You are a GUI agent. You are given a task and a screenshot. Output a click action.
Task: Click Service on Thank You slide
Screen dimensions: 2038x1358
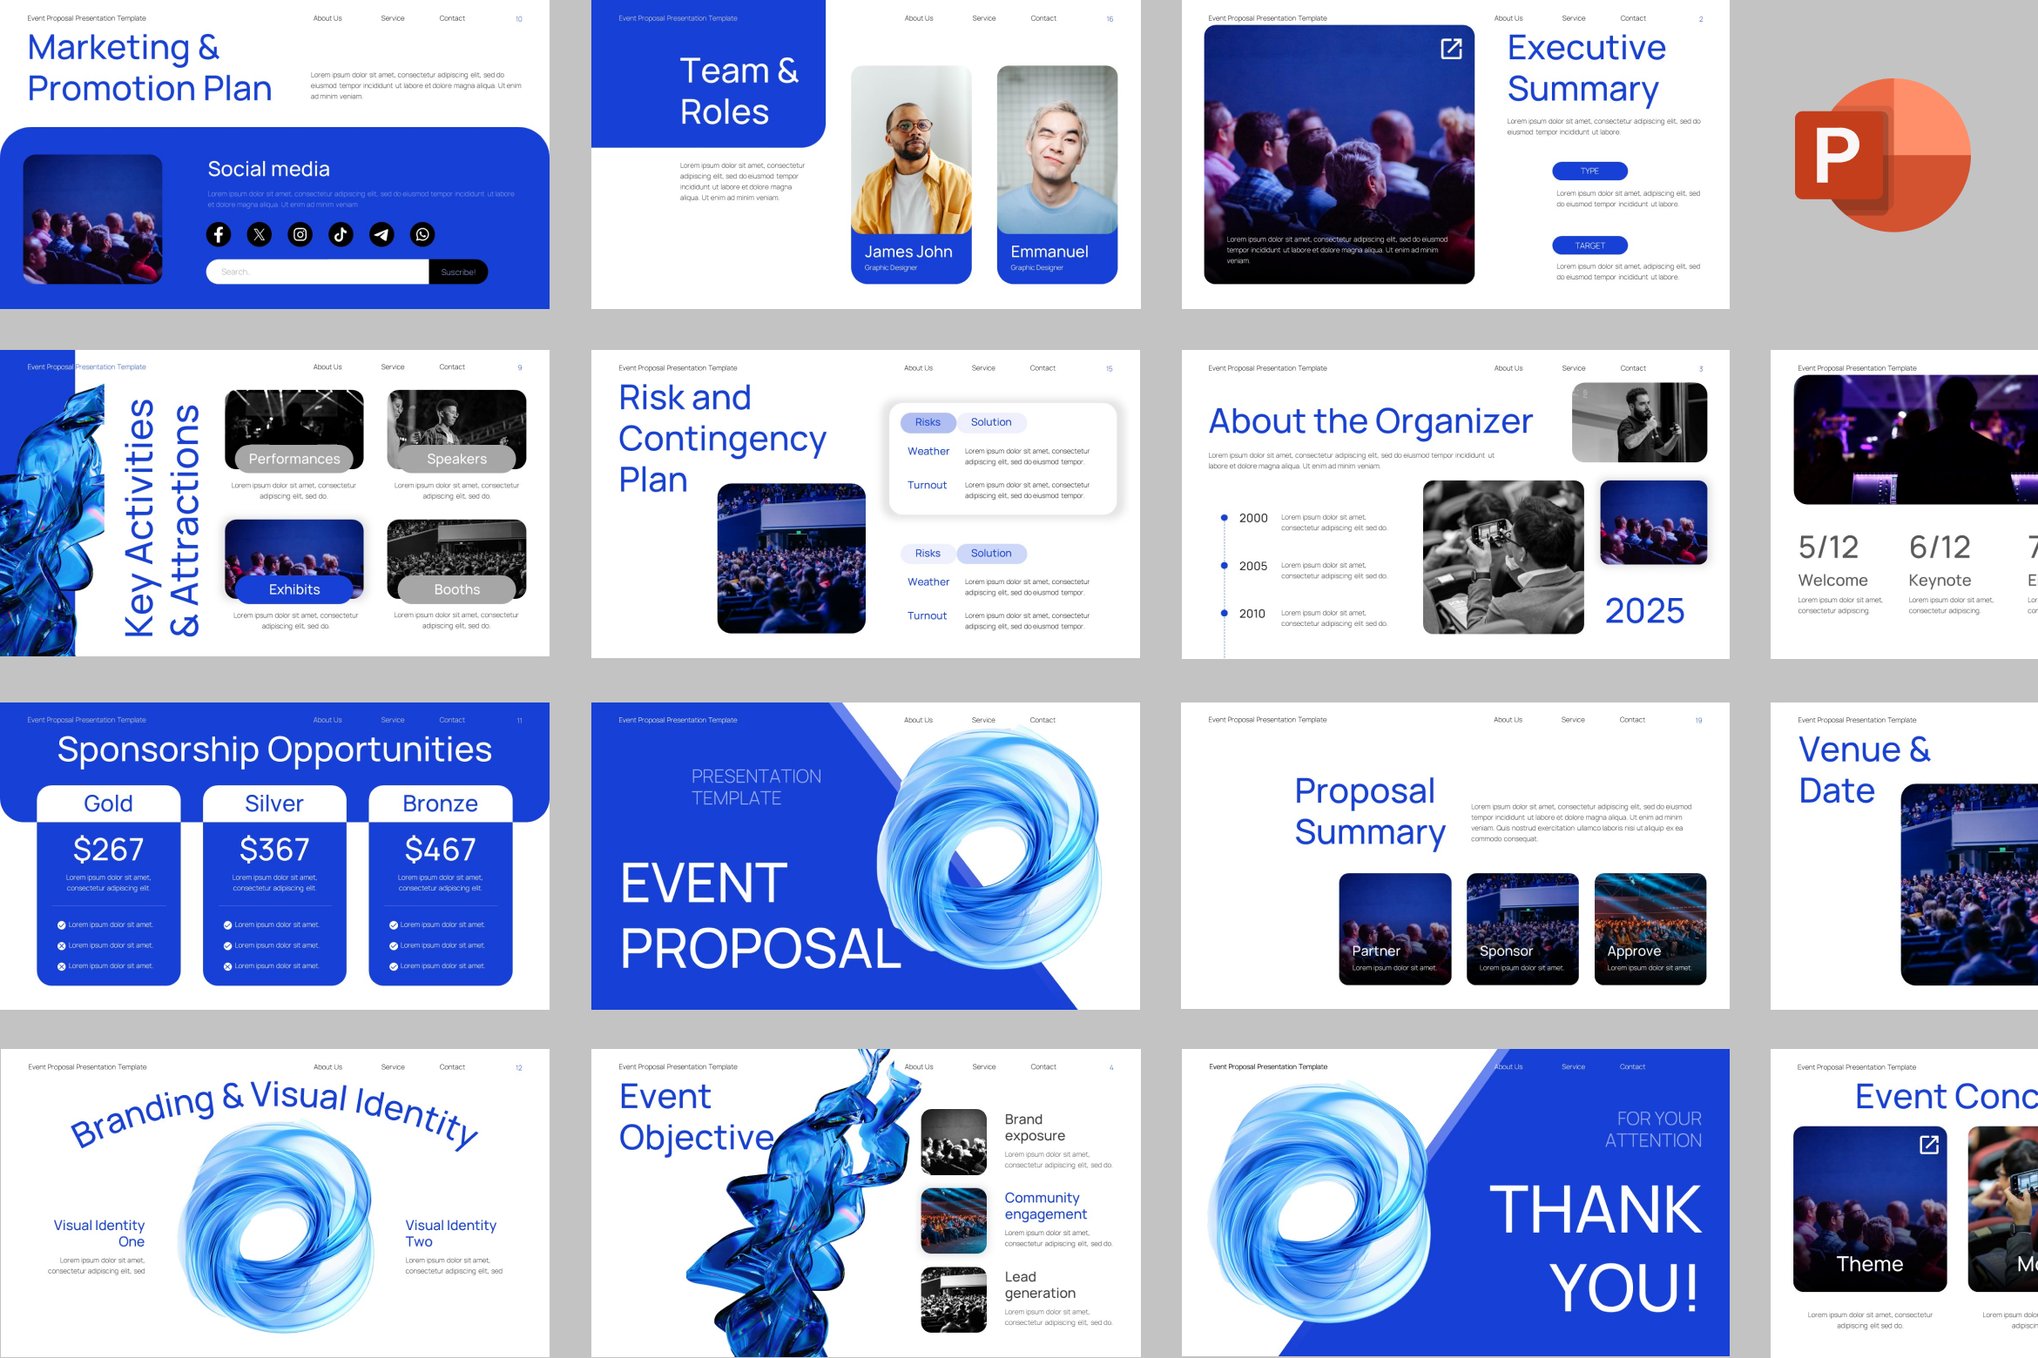click(1573, 1067)
